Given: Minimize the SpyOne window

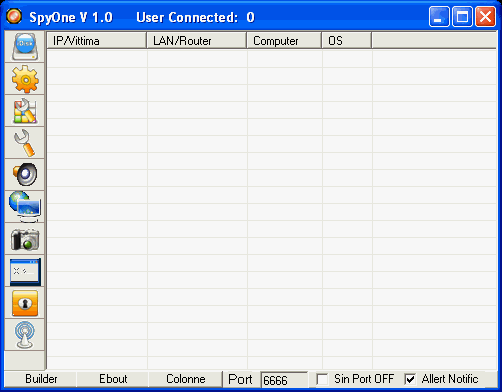Looking at the screenshot, I should tap(439, 16).
